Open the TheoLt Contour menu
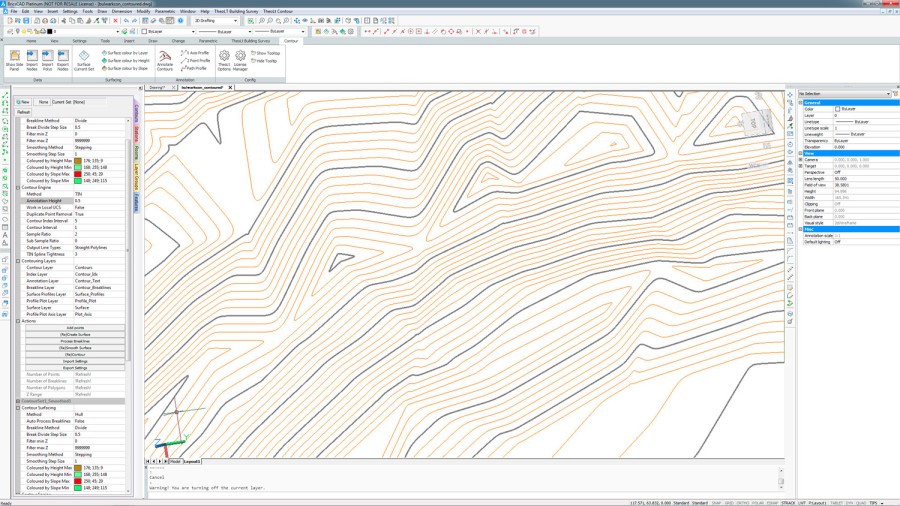The height and width of the screenshot is (506, 900). 278,11
